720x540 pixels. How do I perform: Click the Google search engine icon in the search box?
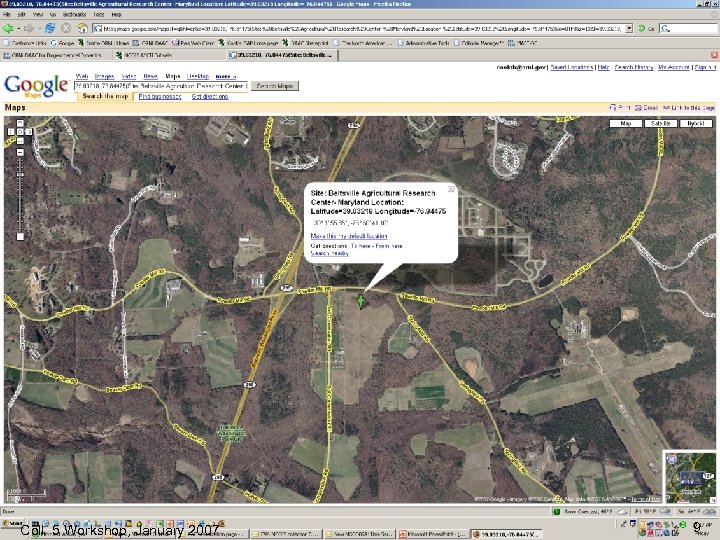pos(665,28)
